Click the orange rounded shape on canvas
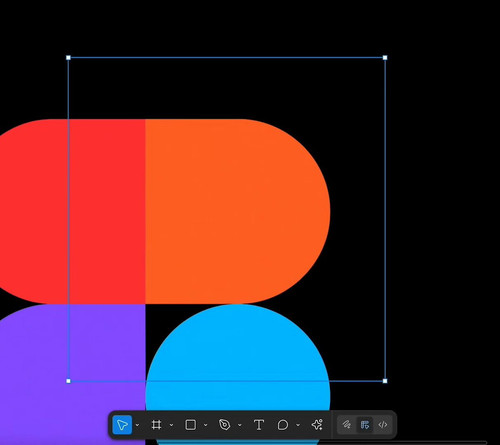Screen dimensions: 500x445 (237, 211)
